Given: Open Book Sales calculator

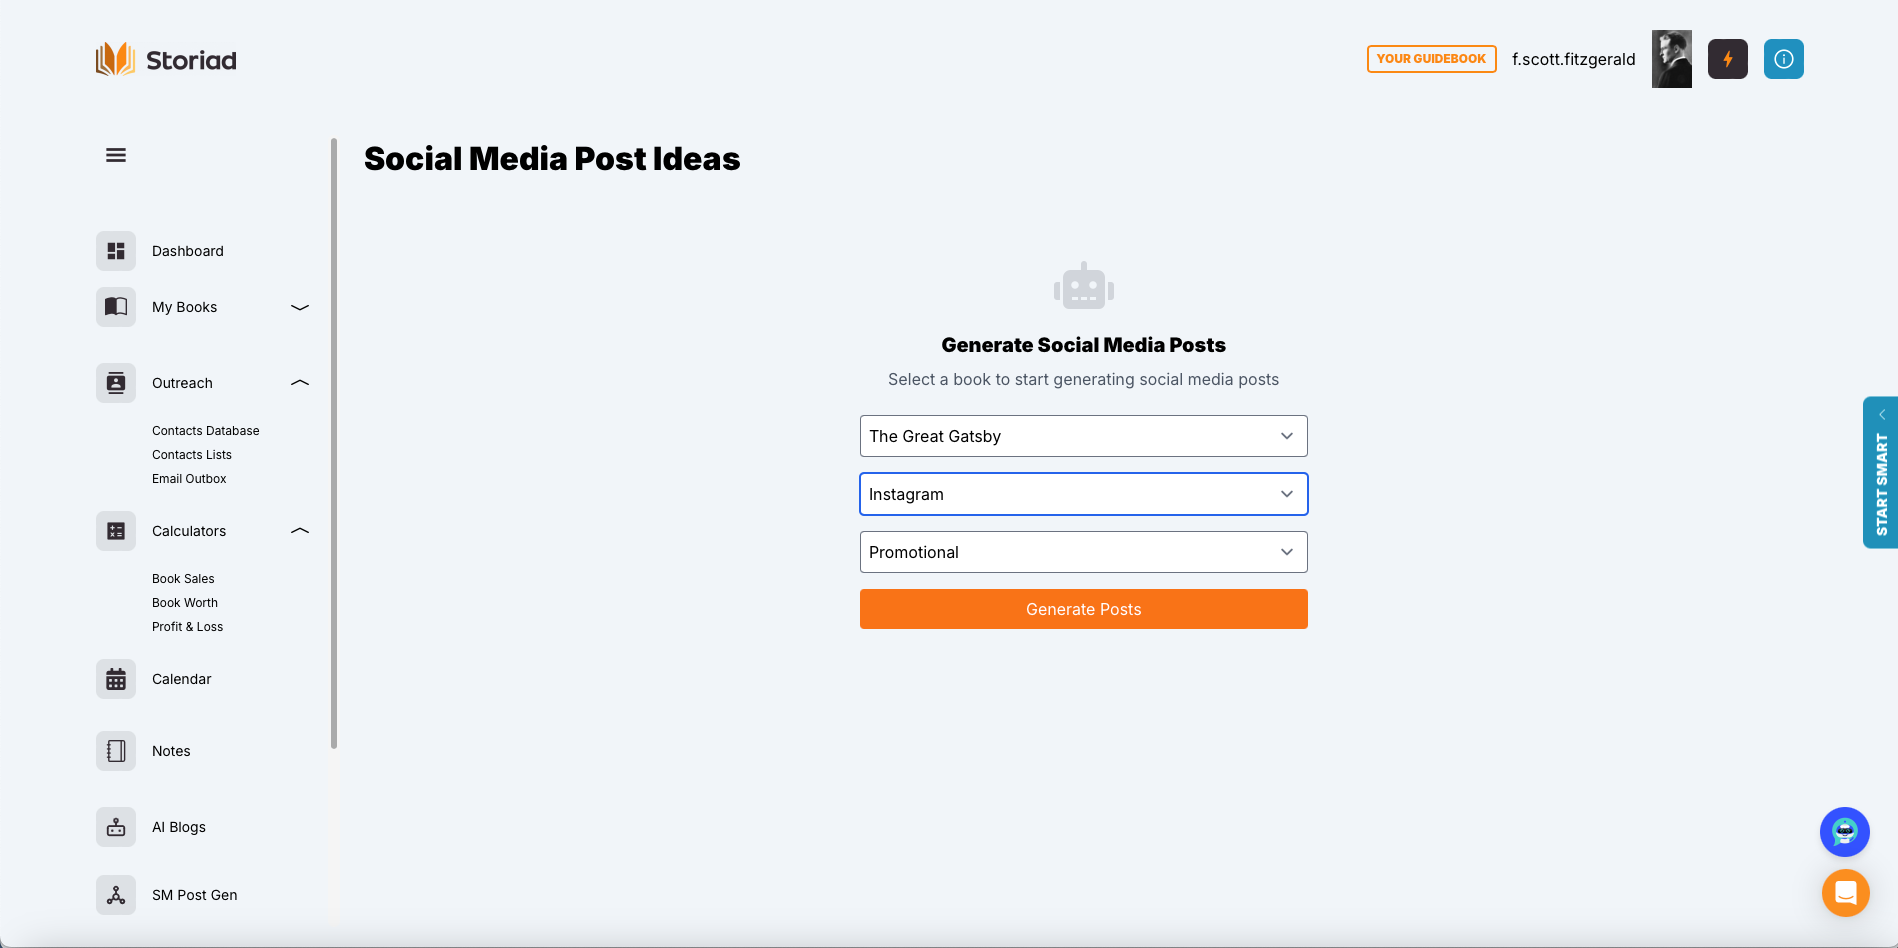Looking at the screenshot, I should click(183, 579).
